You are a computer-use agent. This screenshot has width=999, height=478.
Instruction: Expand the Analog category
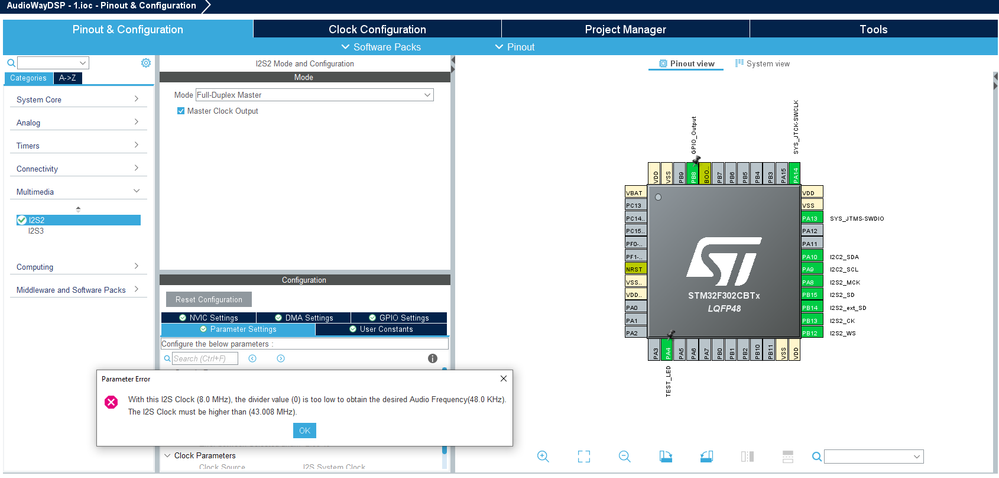point(78,122)
